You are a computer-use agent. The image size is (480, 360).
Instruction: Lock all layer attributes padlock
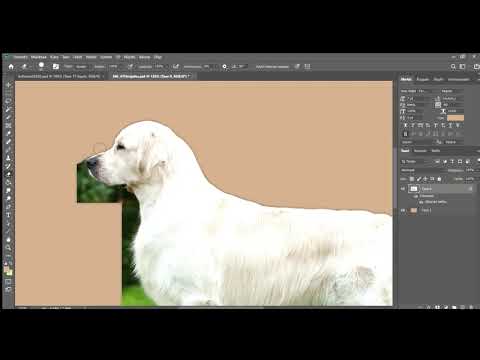[439, 179]
